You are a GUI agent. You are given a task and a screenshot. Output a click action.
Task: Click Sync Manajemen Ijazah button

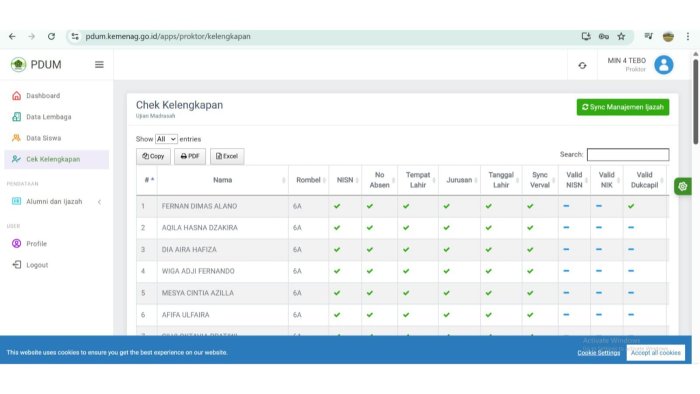623,107
